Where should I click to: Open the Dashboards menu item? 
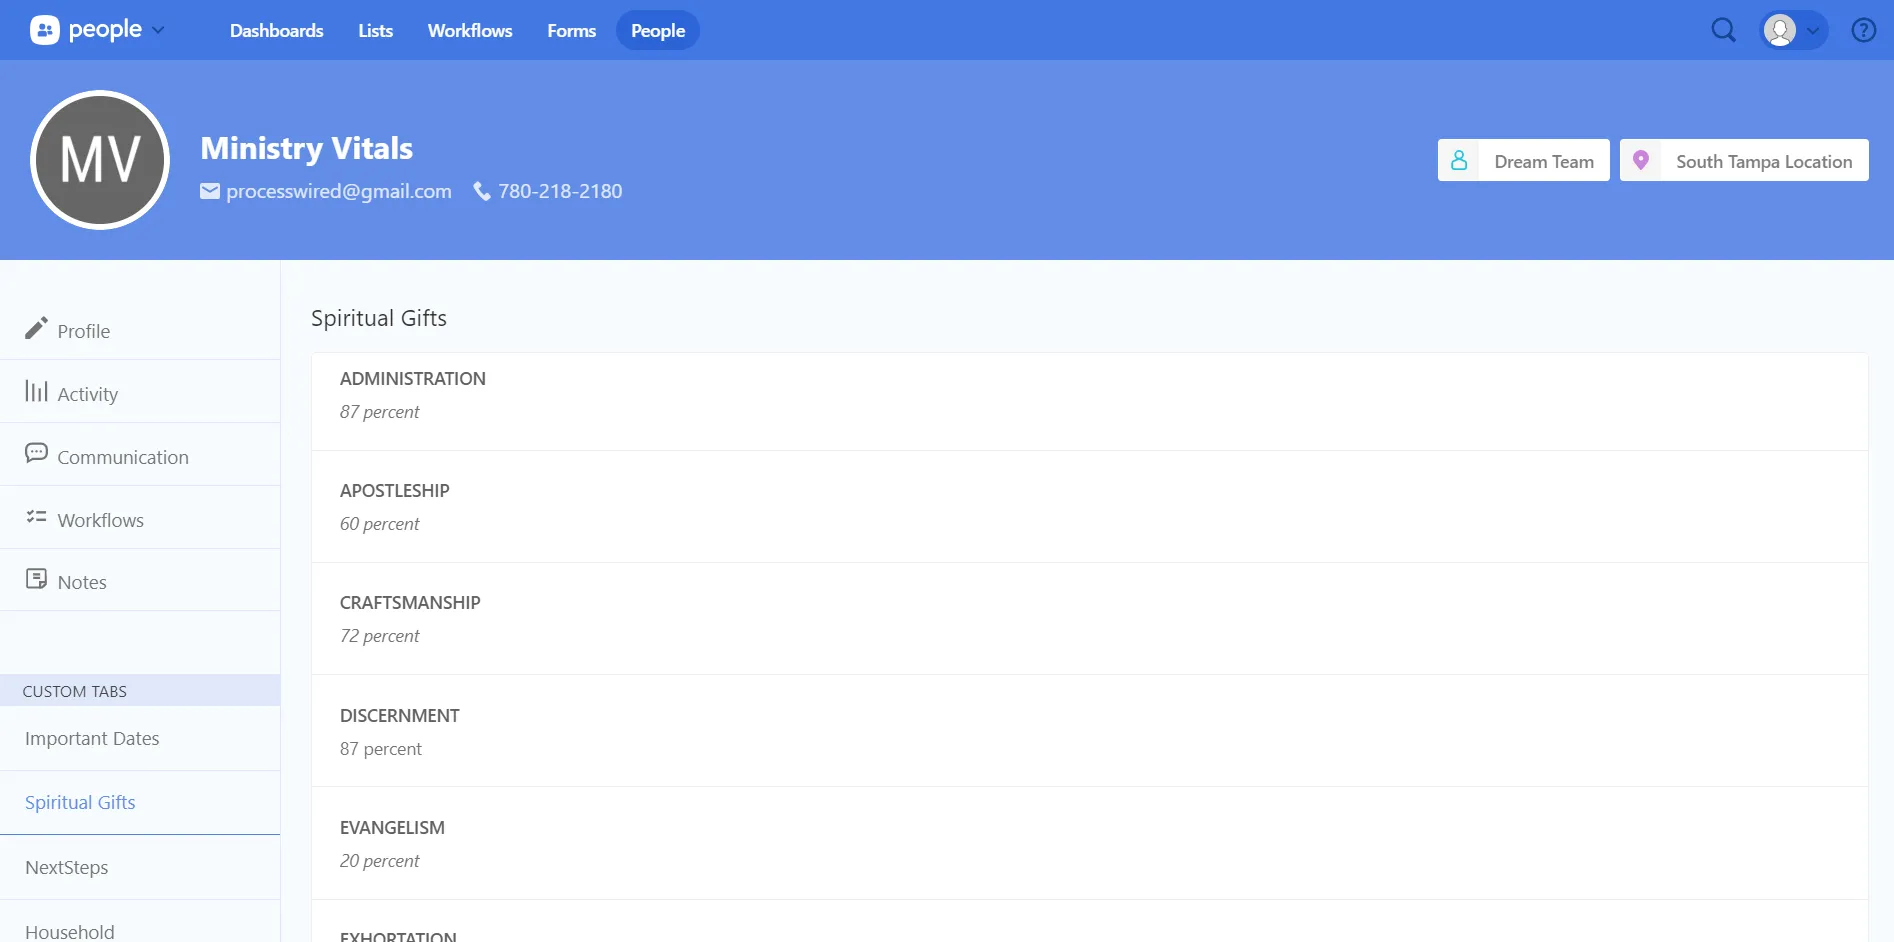[x=277, y=30]
